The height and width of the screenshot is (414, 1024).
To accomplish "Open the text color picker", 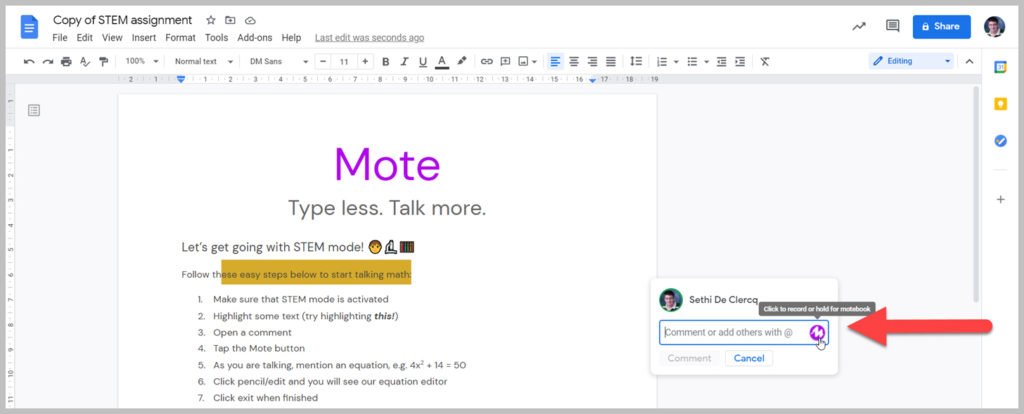I will (442, 61).
